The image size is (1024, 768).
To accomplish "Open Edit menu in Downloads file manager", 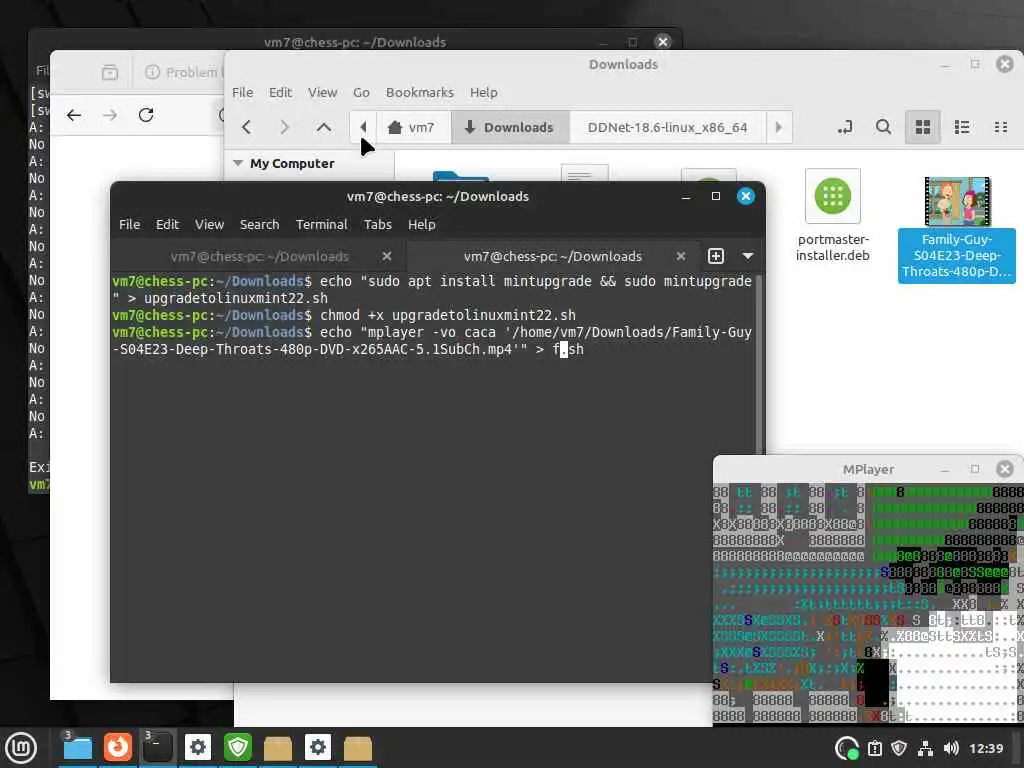I will point(280,92).
